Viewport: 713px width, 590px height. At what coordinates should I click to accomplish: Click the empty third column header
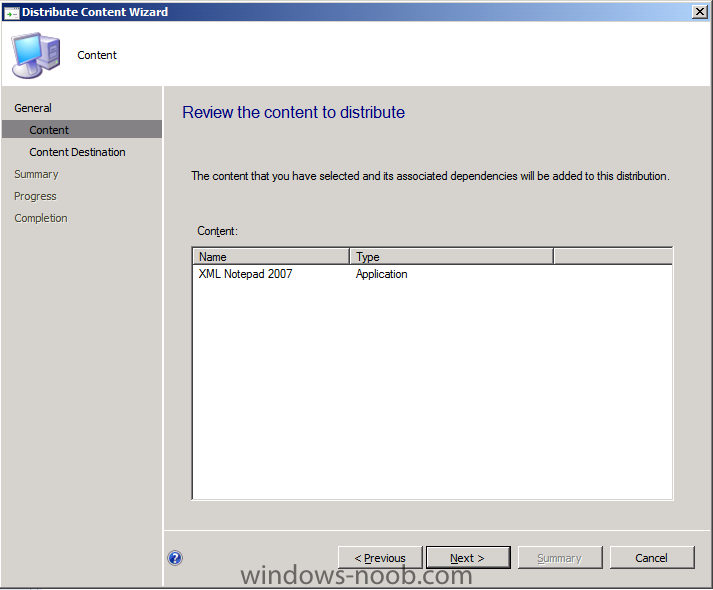coord(613,257)
